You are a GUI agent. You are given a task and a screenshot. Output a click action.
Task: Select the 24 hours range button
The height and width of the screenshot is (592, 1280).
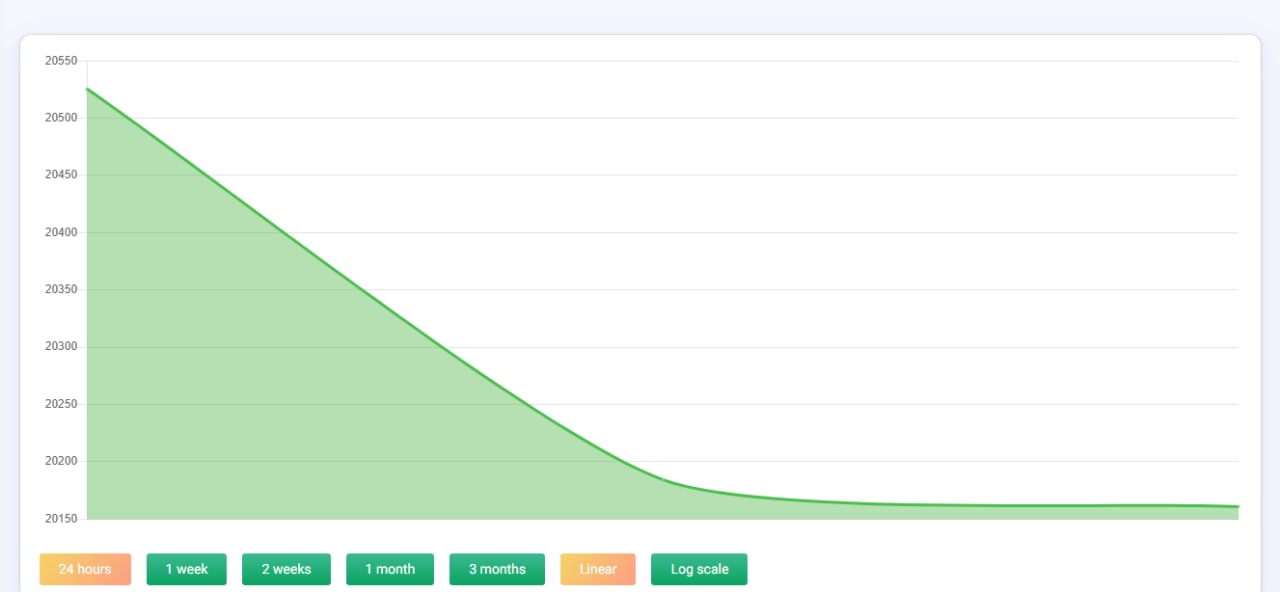[x=85, y=569]
